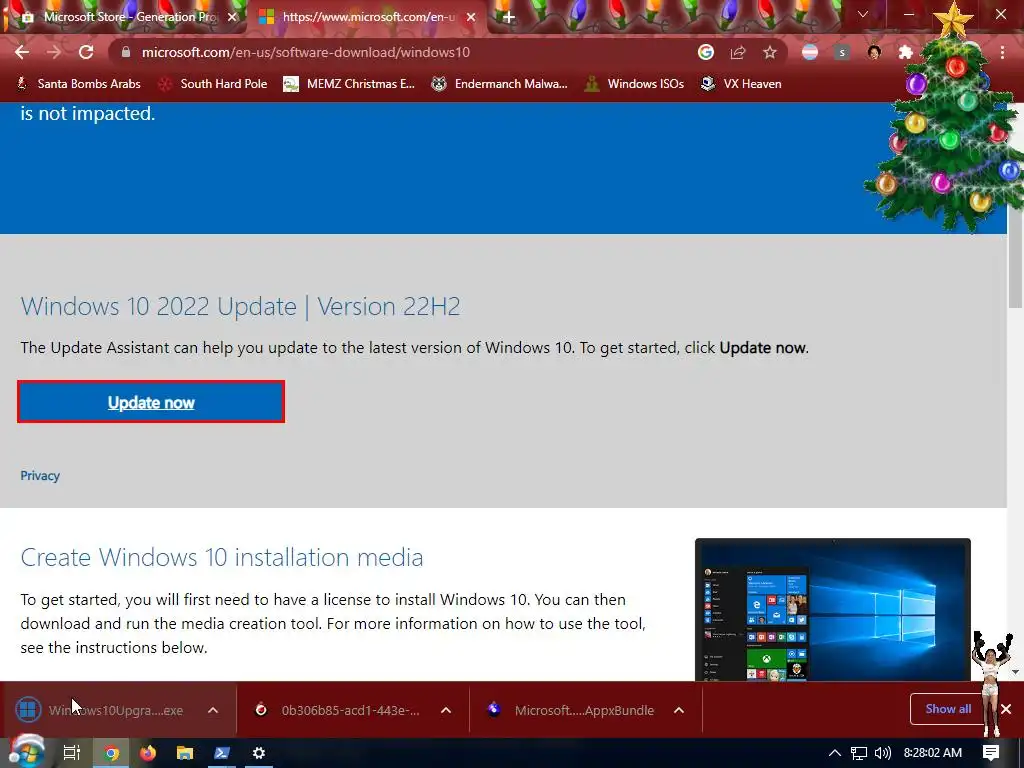Click the Chrome taskbar icon
Image resolution: width=1024 pixels, height=768 pixels.
click(x=112, y=753)
